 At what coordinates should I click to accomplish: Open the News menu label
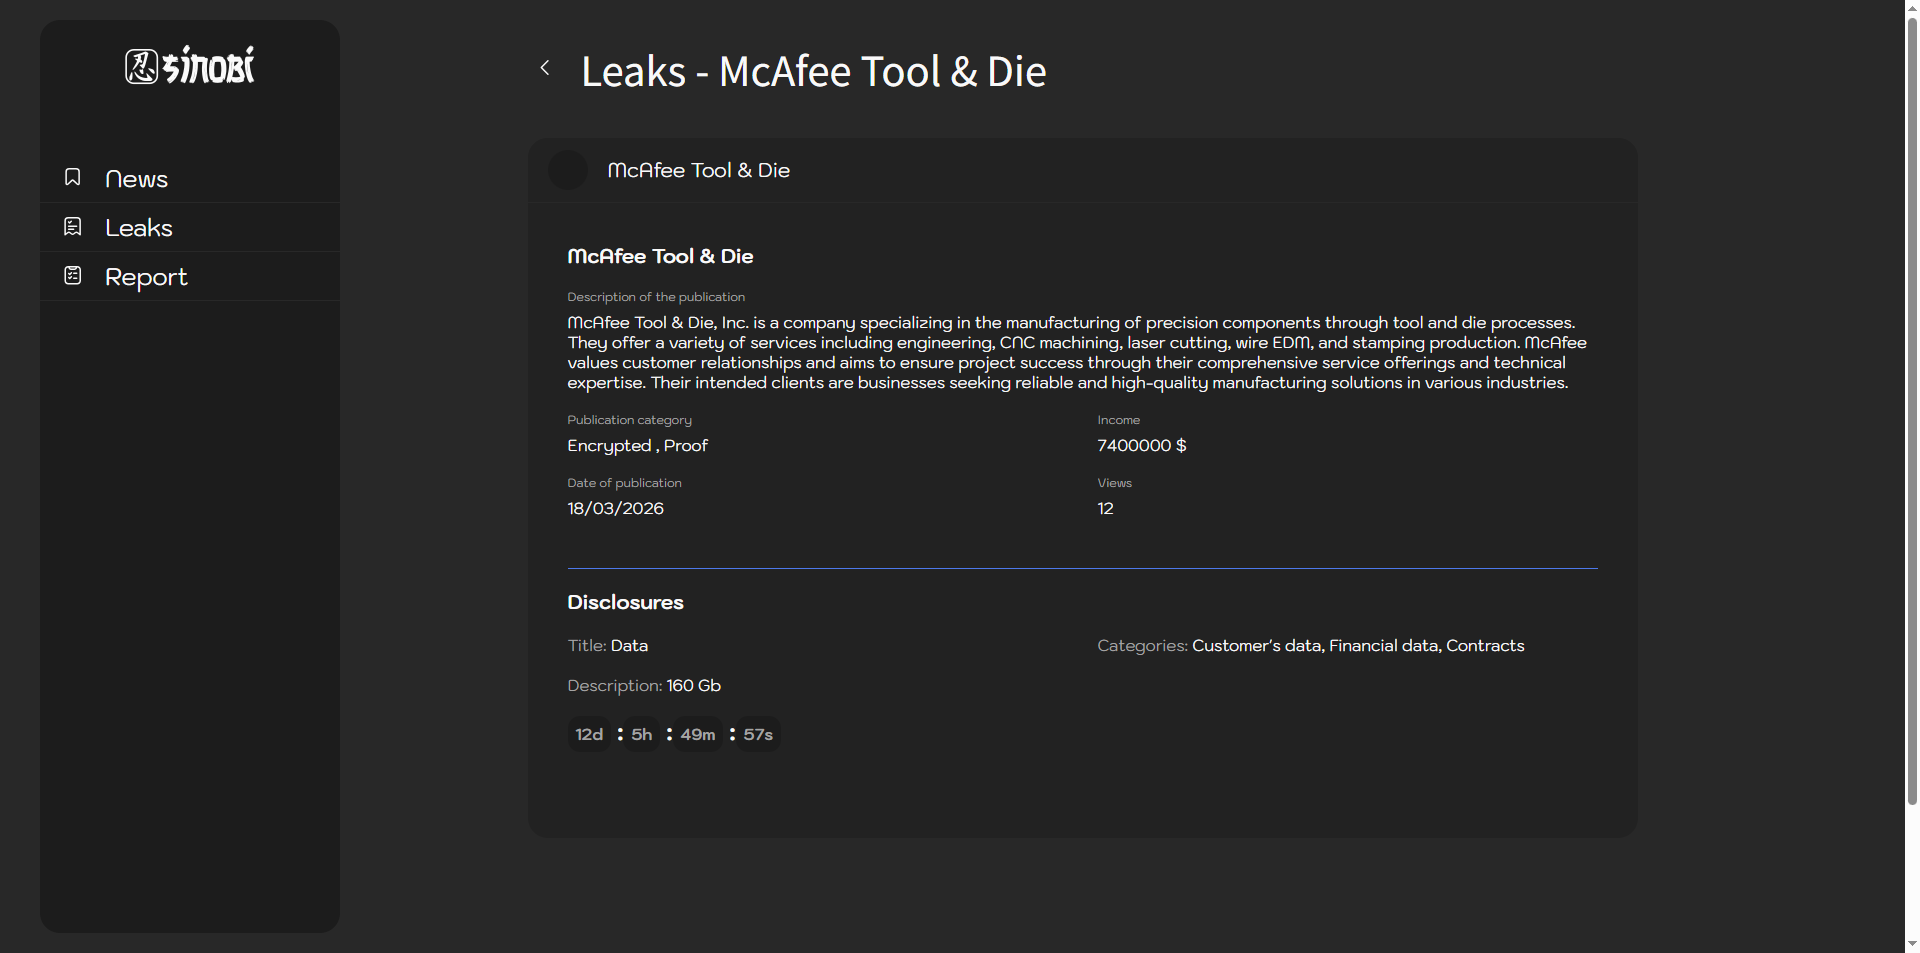click(x=136, y=179)
